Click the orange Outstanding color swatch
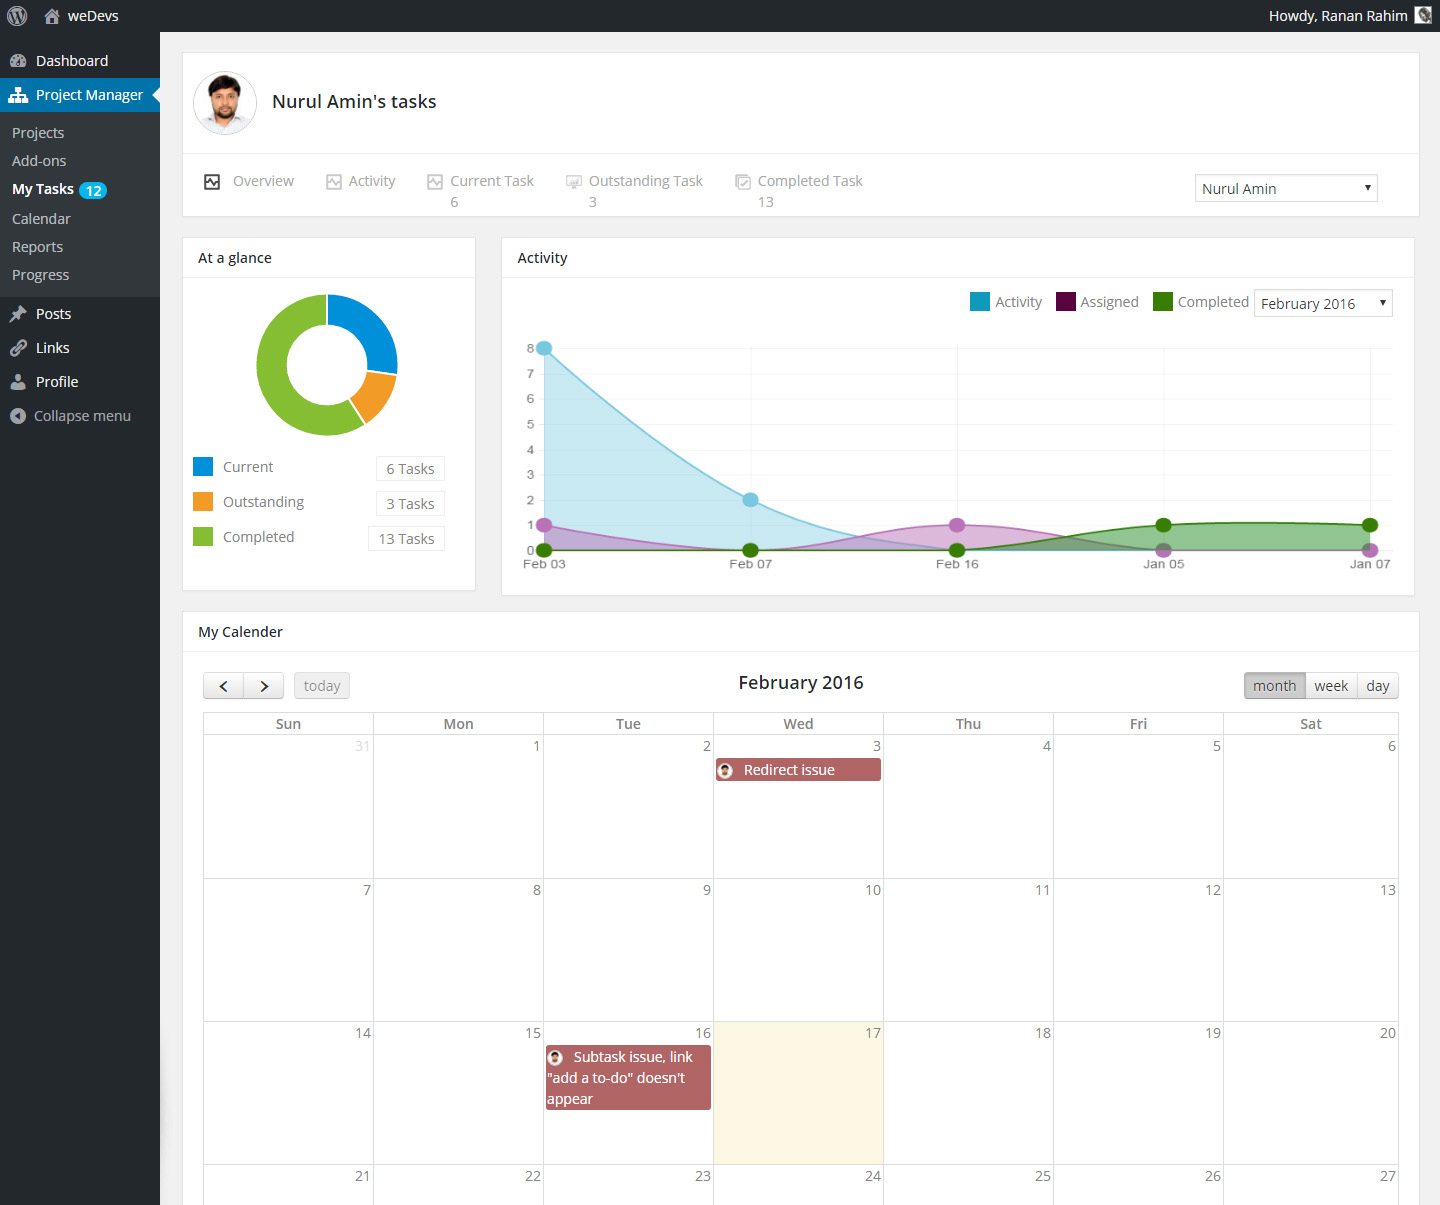Screen dimensions: 1440x1205 (203, 501)
